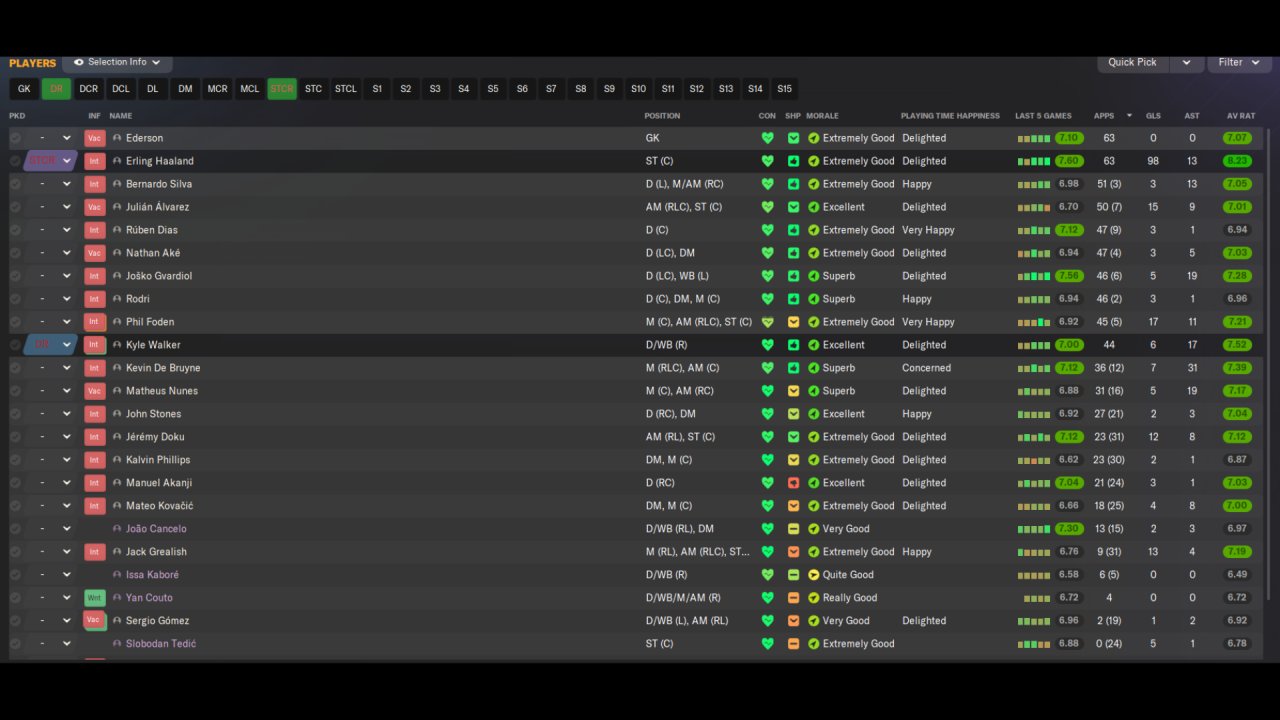Open Kevin De Bruyne's player name link
The width and height of the screenshot is (1280, 720).
click(x=163, y=368)
